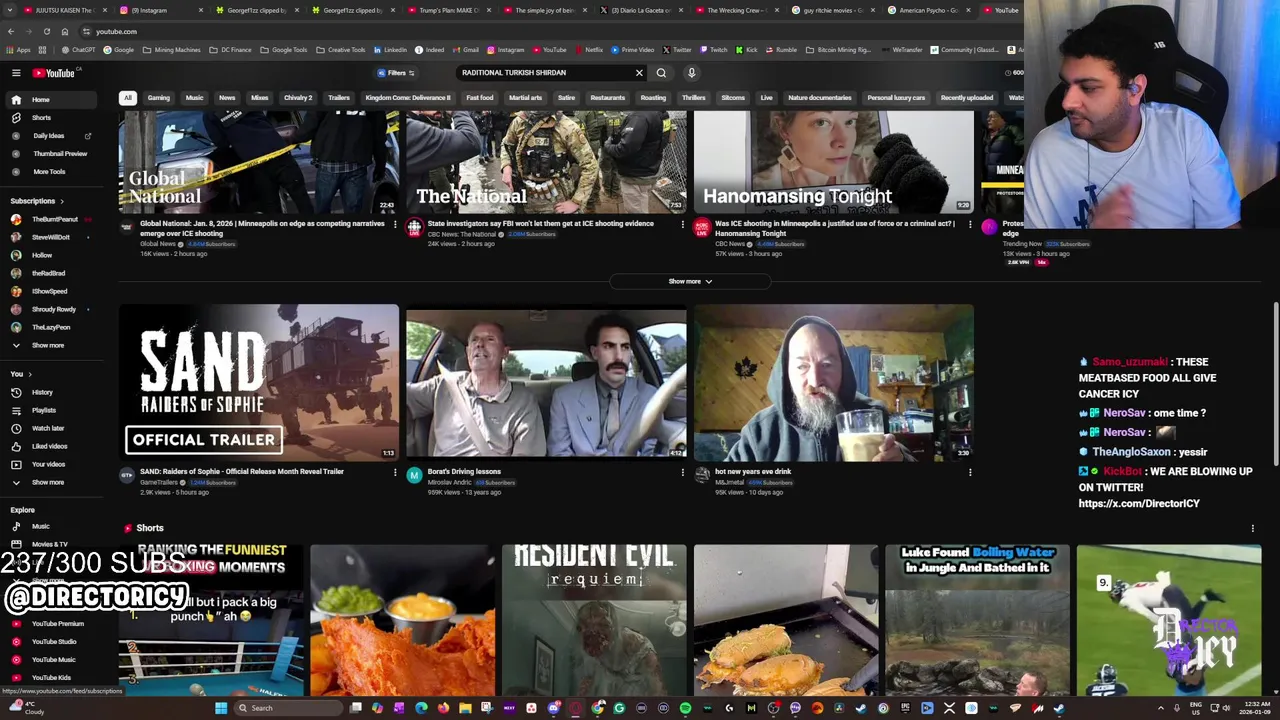Screen dimensions: 1280x720
Task: Open More Tools in the sidebar
Action: [53, 172]
